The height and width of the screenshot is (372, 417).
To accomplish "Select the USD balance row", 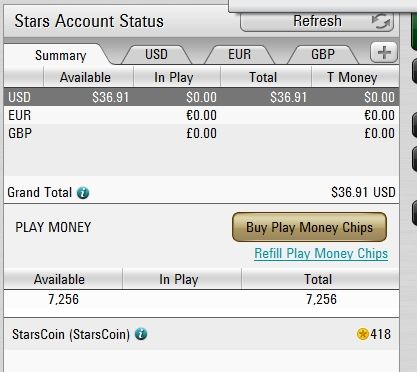I will 201,97.
